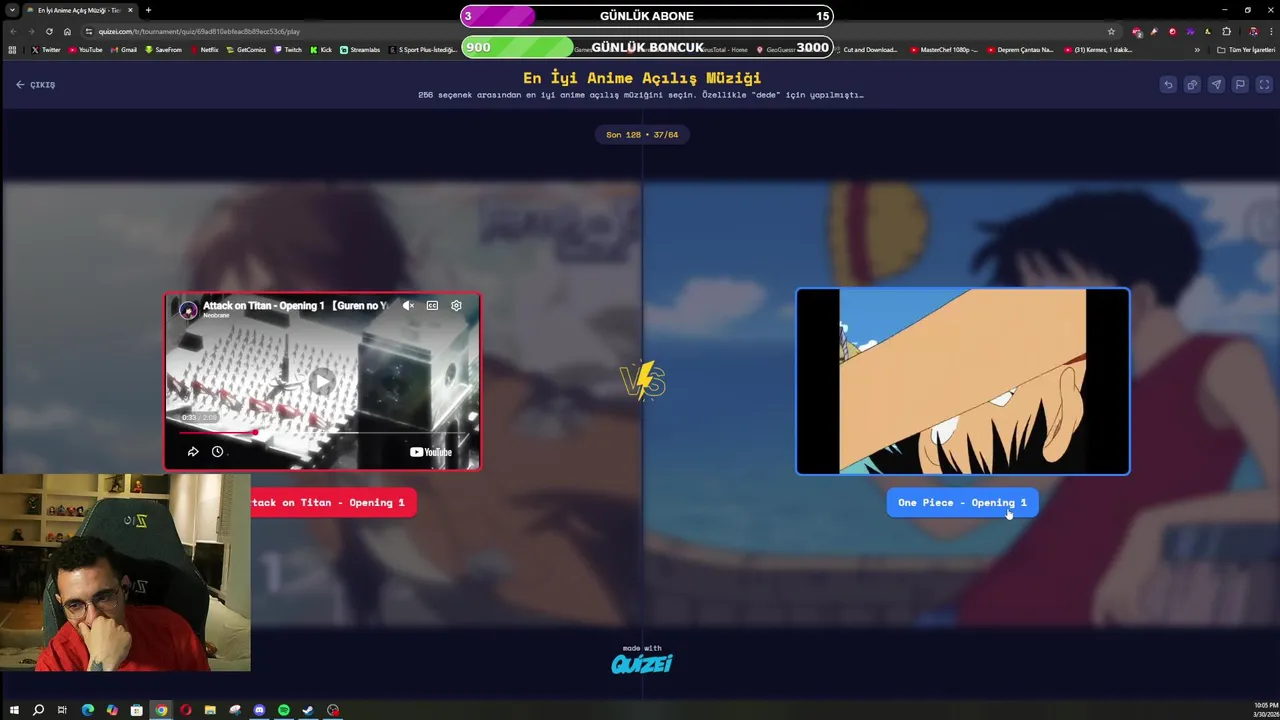
Task: Unmute the Attack on Titan YouTube video
Action: click(x=408, y=306)
